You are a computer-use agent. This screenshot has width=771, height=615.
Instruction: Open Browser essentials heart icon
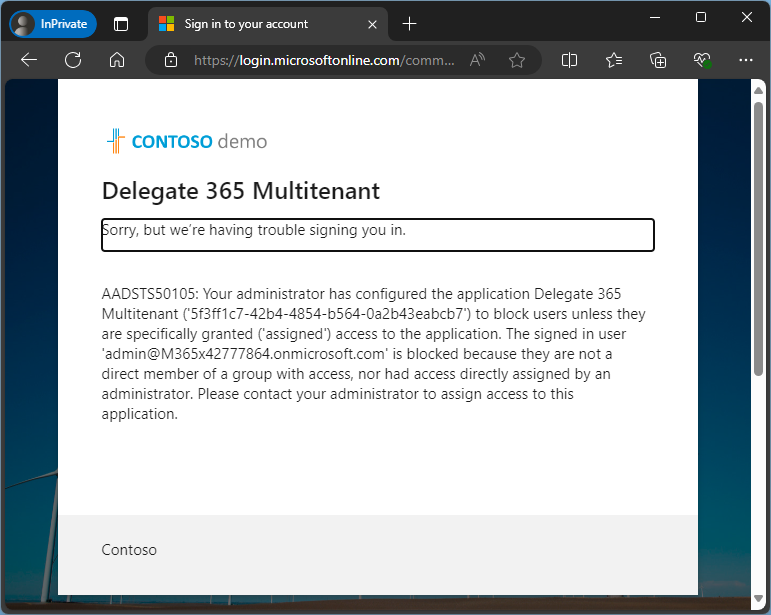[702, 60]
